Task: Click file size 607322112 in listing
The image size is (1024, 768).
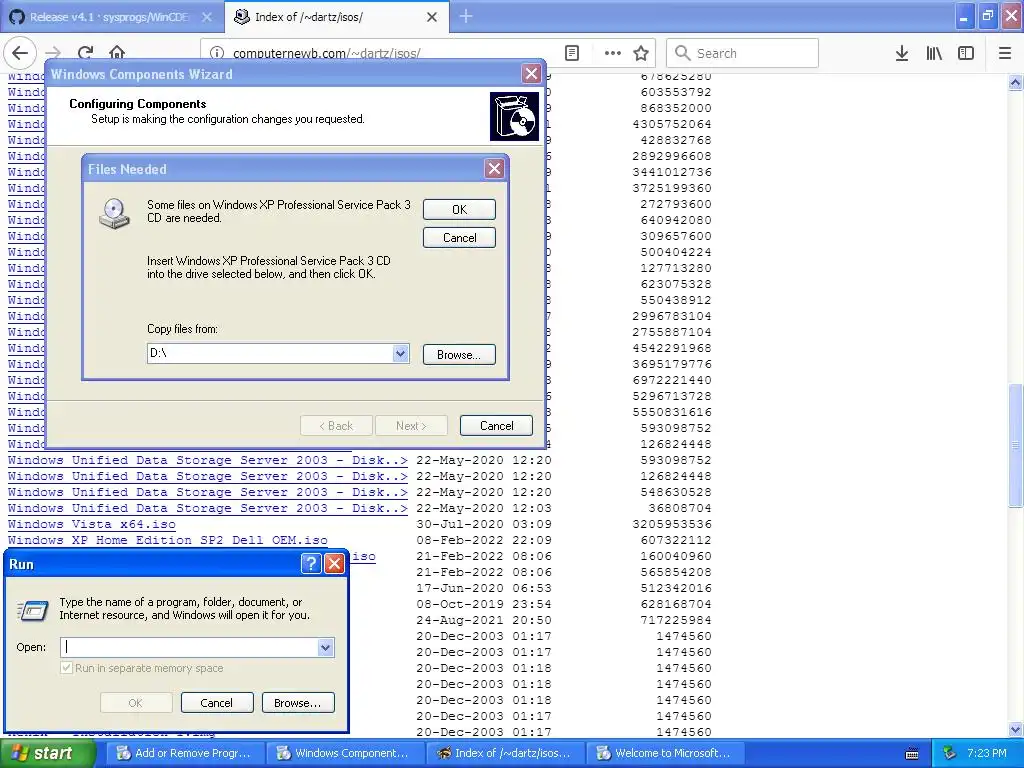Action: (x=676, y=540)
